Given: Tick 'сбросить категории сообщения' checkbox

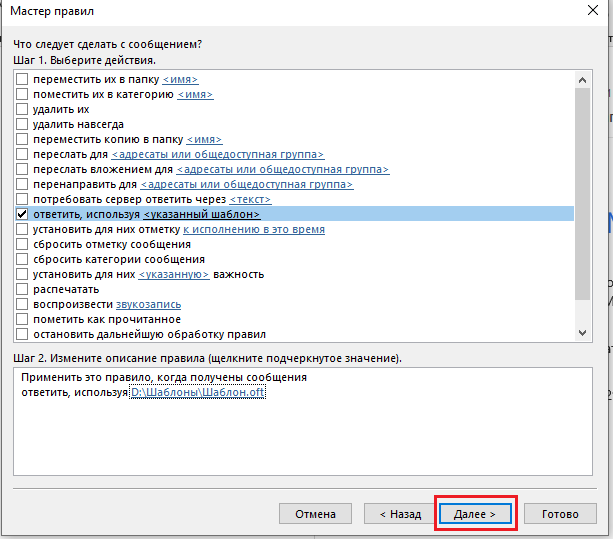Looking at the screenshot, I should coord(22,259).
